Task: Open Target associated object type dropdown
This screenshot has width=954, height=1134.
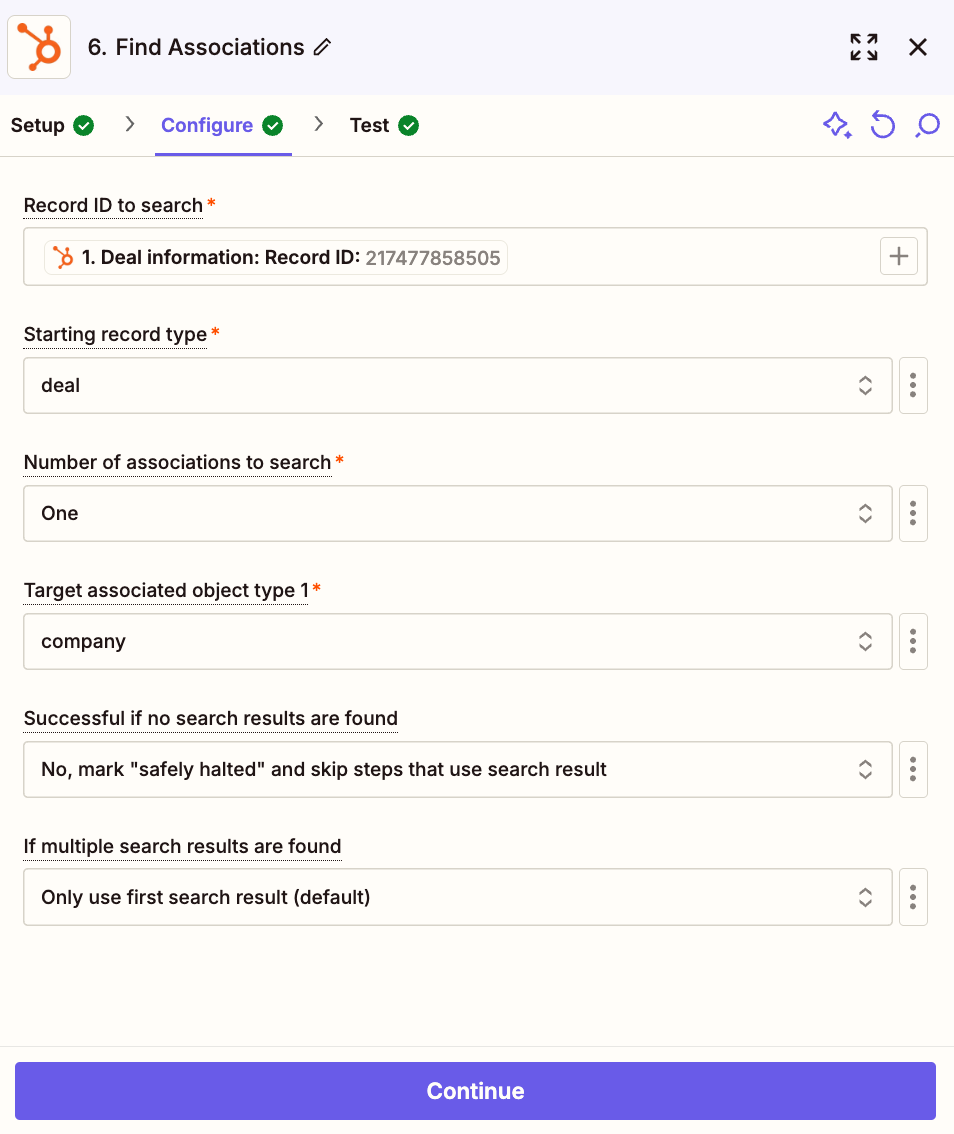Action: (458, 641)
